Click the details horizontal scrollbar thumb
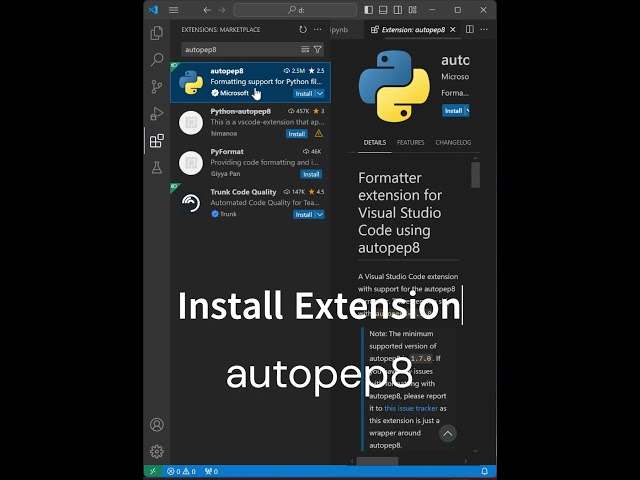Viewport: 640px width, 480px height. pos(377,461)
